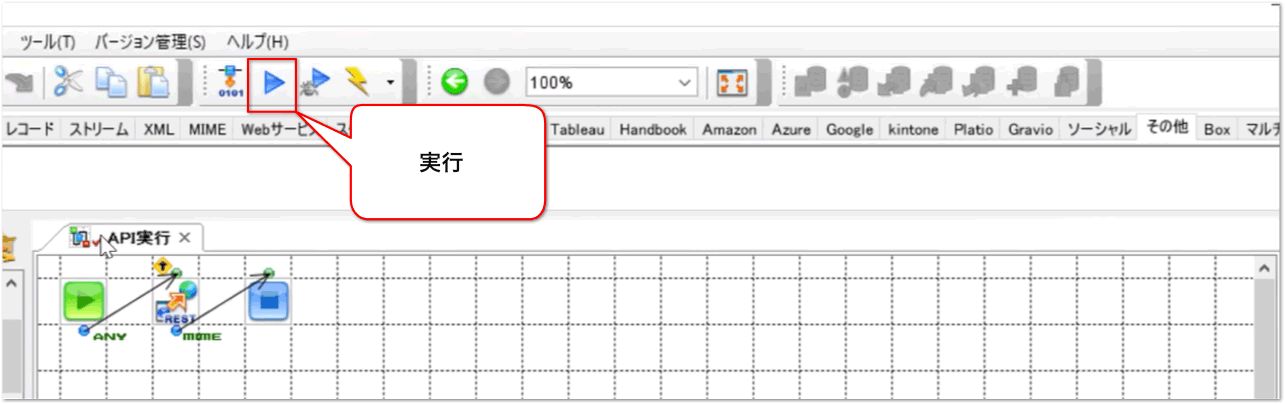Click the clipboard Paste icon
The image size is (1285, 404).
click(152, 83)
